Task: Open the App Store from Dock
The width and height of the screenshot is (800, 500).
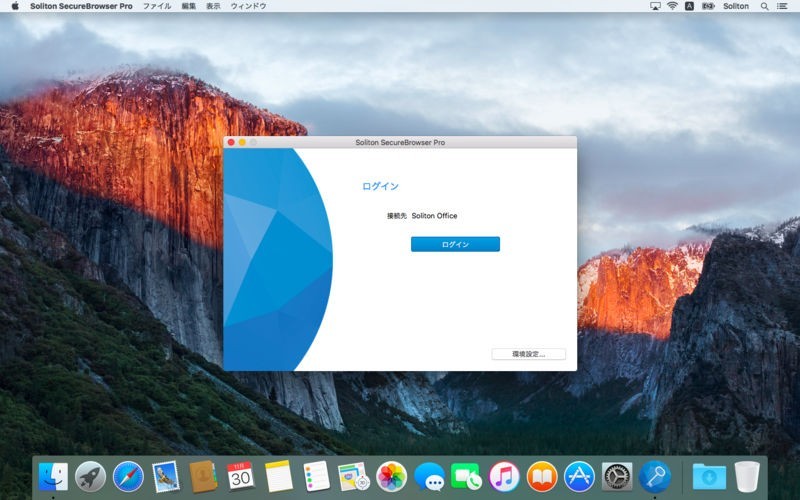Action: pos(579,476)
